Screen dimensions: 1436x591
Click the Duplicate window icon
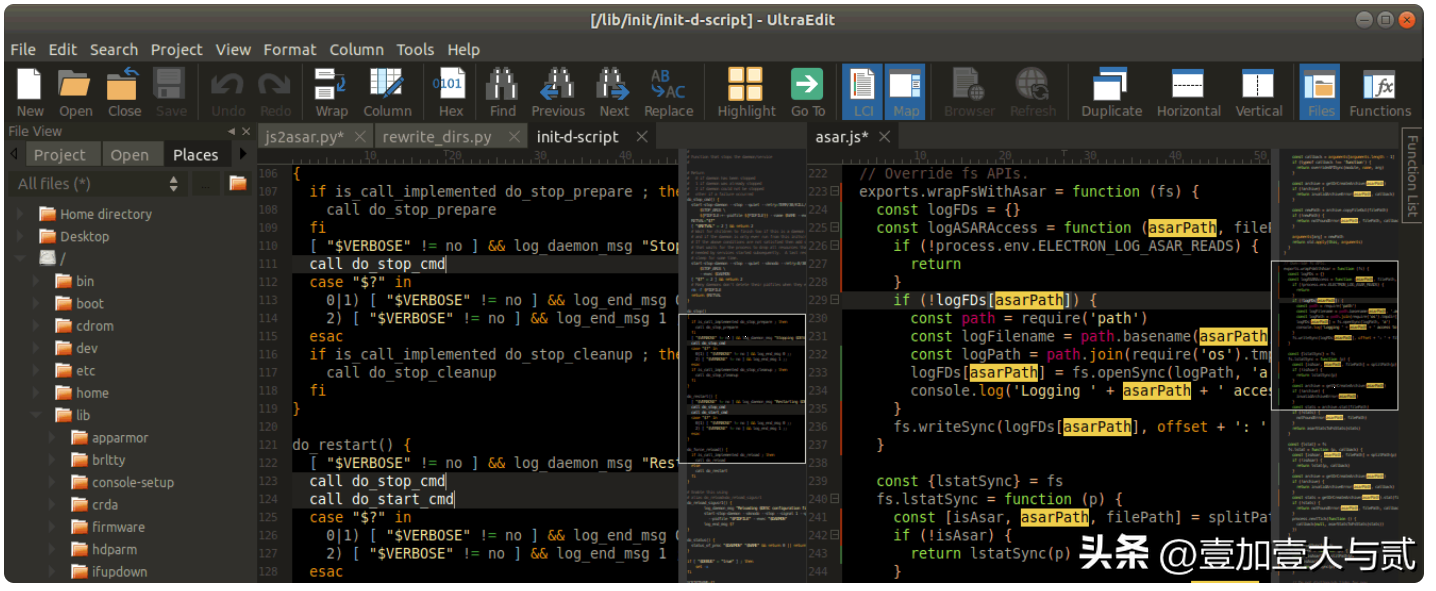(x=1111, y=93)
